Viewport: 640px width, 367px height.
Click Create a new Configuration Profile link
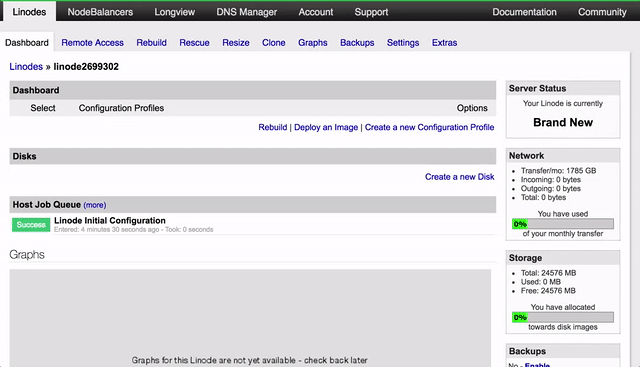(x=429, y=127)
